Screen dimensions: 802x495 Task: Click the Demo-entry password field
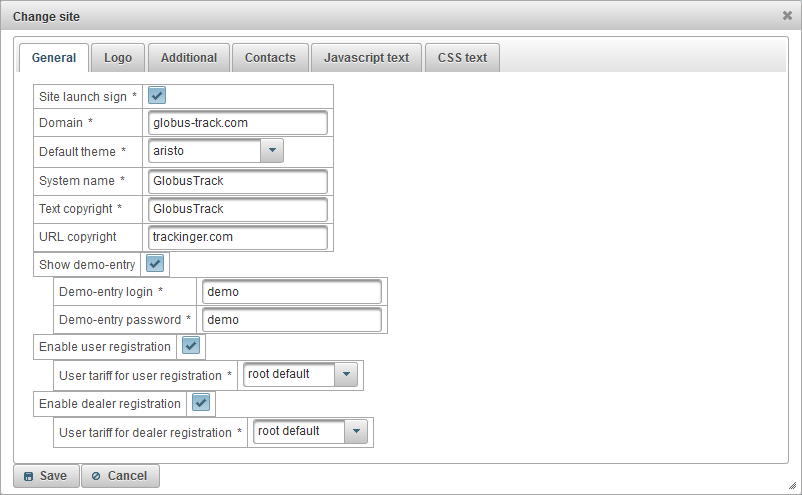tap(292, 320)
